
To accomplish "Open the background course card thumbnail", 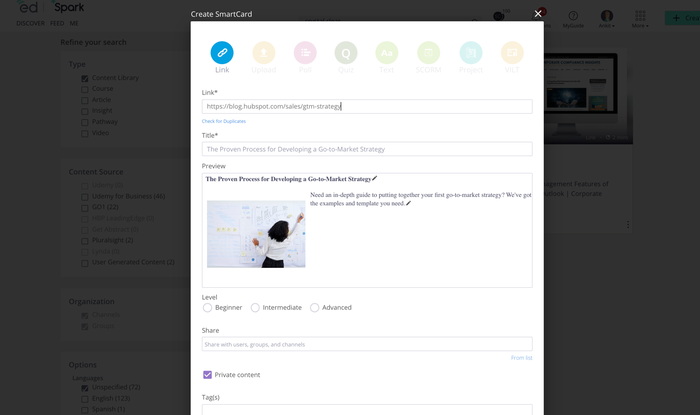I will pyautogui.click(x=588, y=96).
